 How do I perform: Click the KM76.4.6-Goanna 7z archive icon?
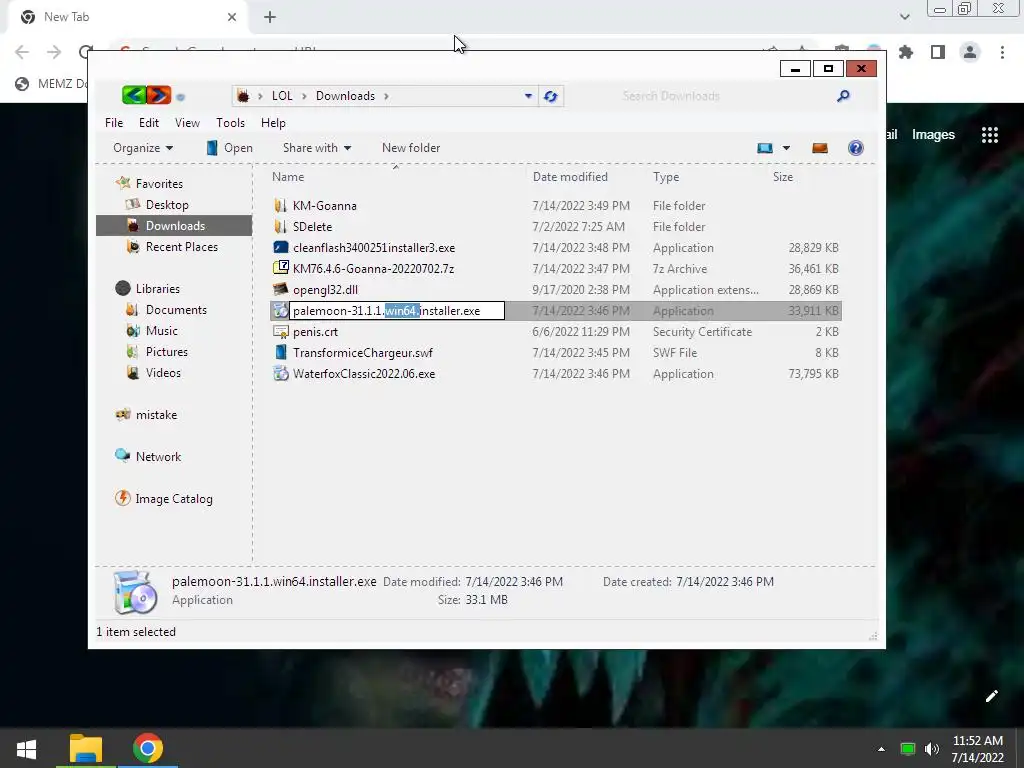(x=281, y=268)
